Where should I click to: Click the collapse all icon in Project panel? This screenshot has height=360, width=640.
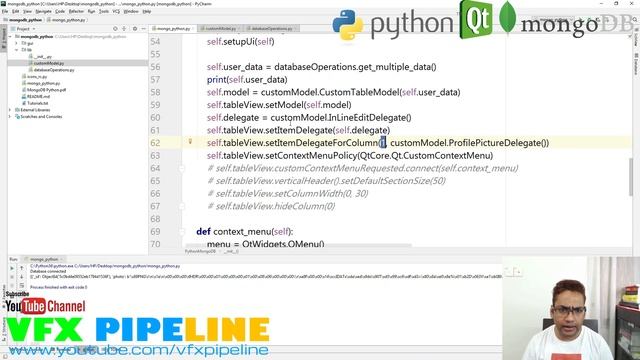124,29
